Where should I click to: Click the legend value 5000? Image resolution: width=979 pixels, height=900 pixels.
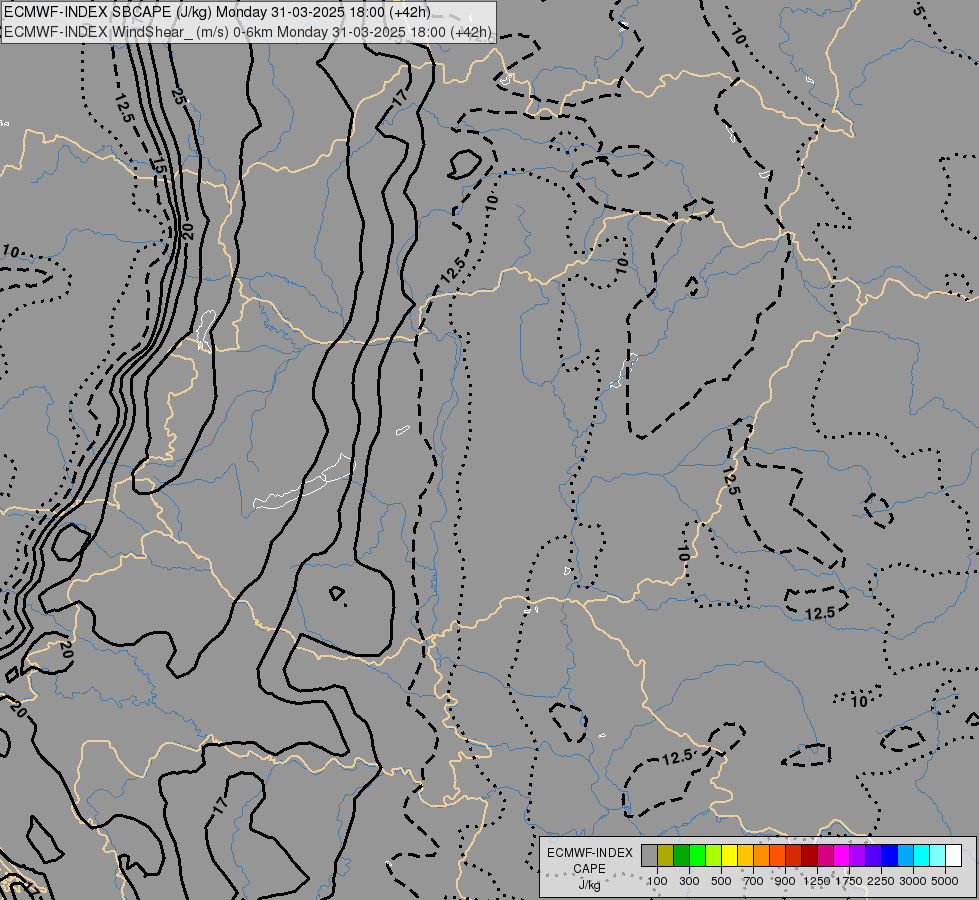tap(945, 881)
